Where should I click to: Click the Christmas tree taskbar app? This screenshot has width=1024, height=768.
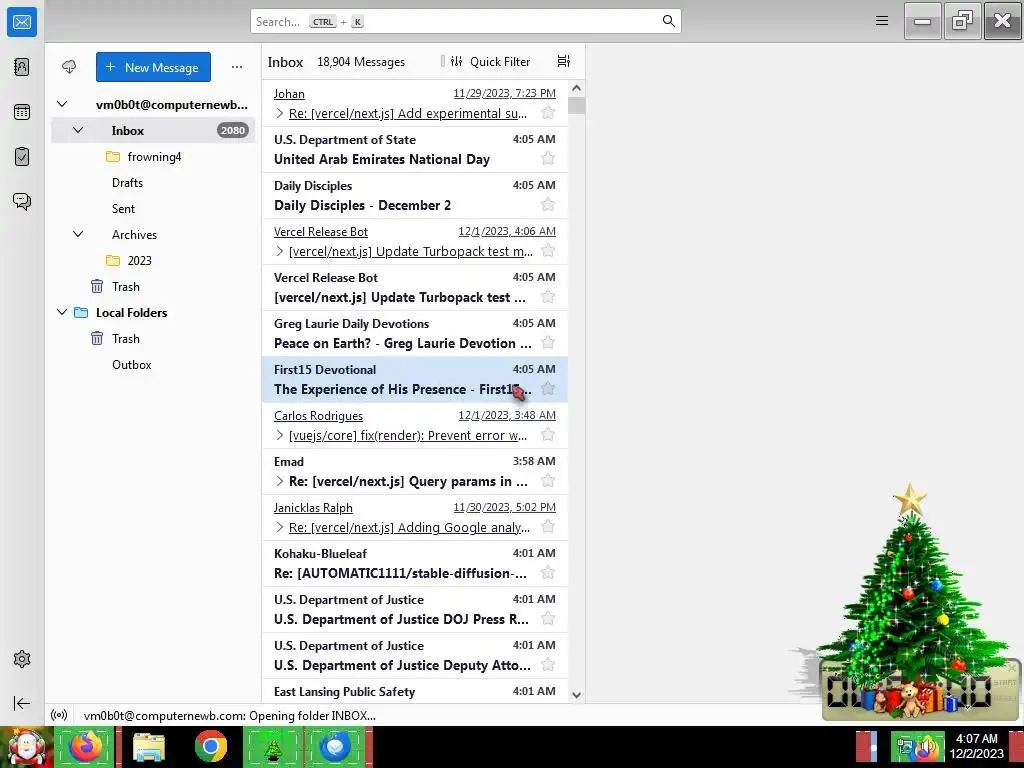[x=272, y=746]
